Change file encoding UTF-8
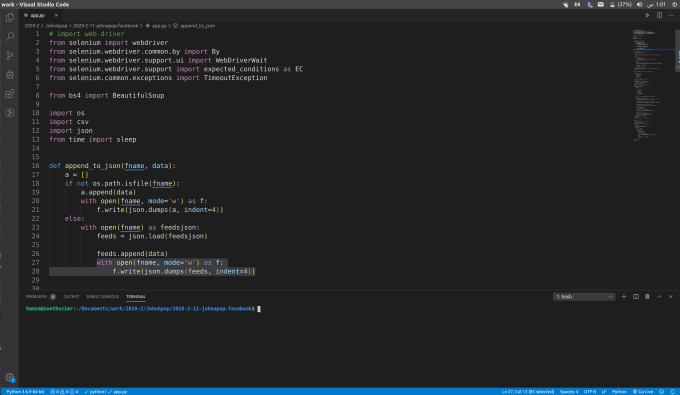Image resolution: width=680 pixels, height=395 pixels. (x=590, y=392)
